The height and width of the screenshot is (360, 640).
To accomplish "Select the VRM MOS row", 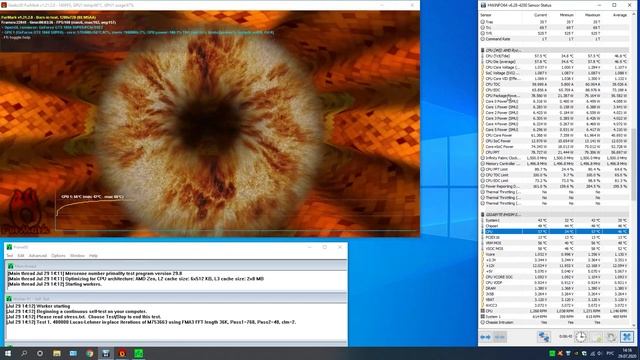I will pyautogui.click(x=555, y=243).
